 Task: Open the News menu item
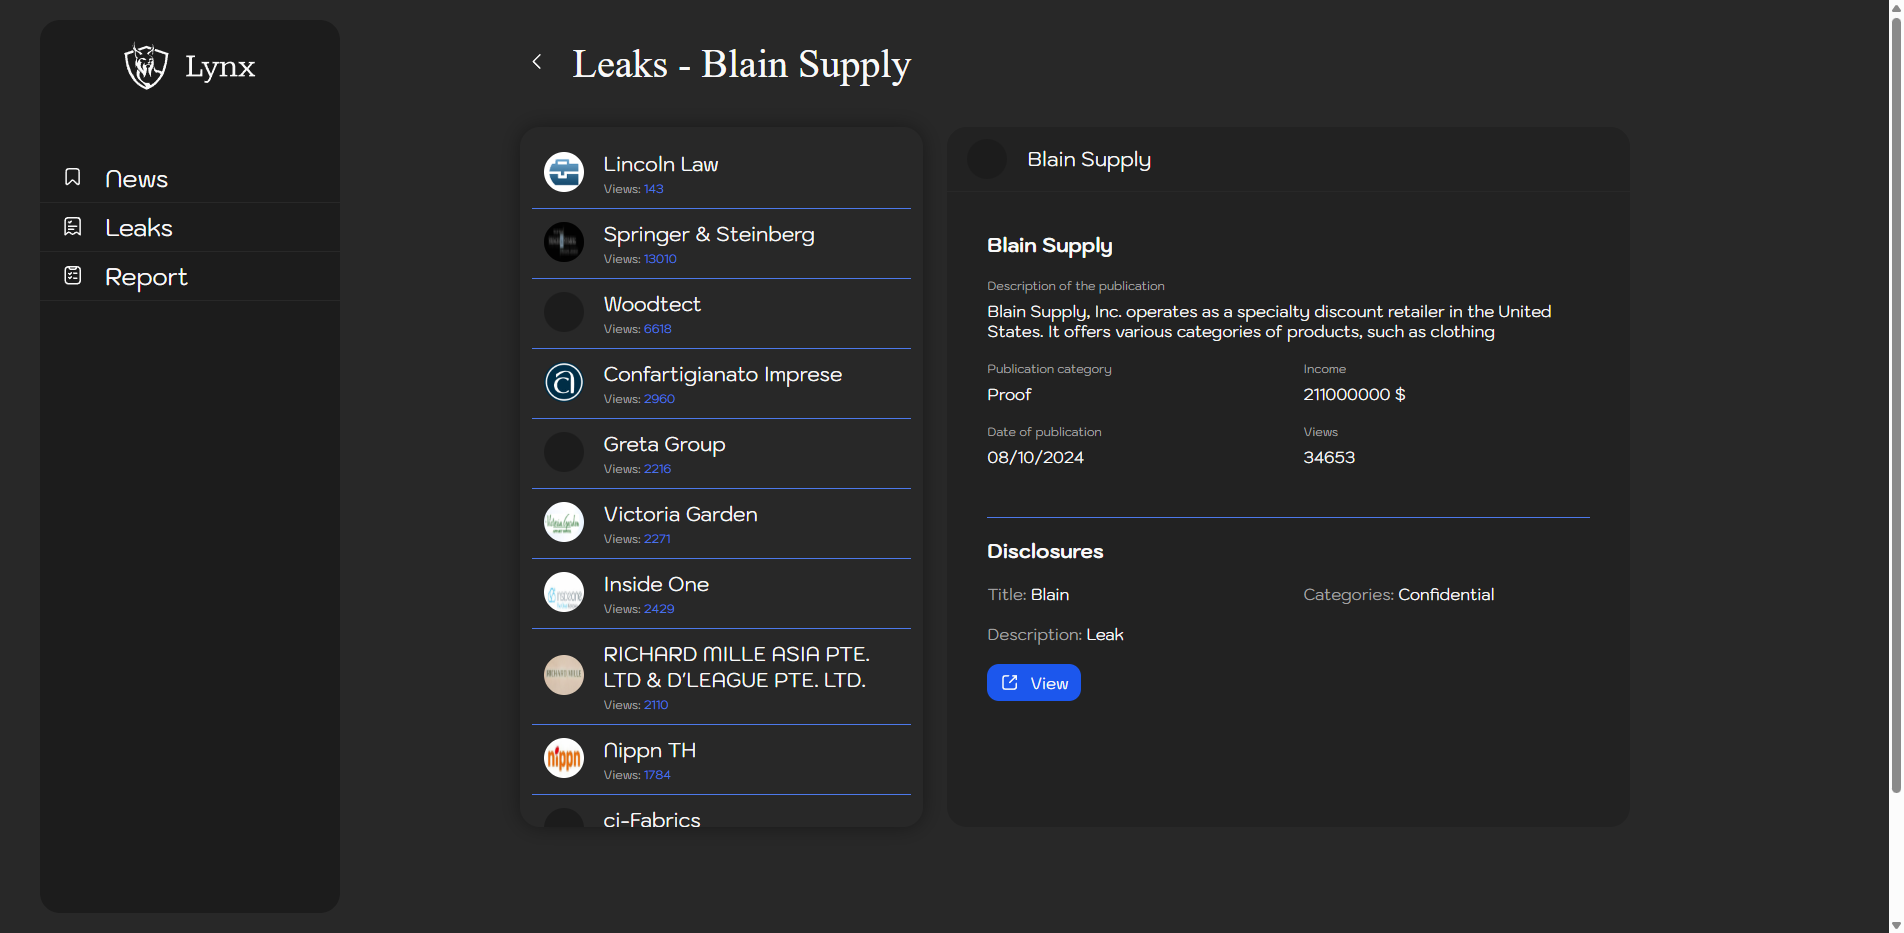pyautogui.click(x=136, y=179)
